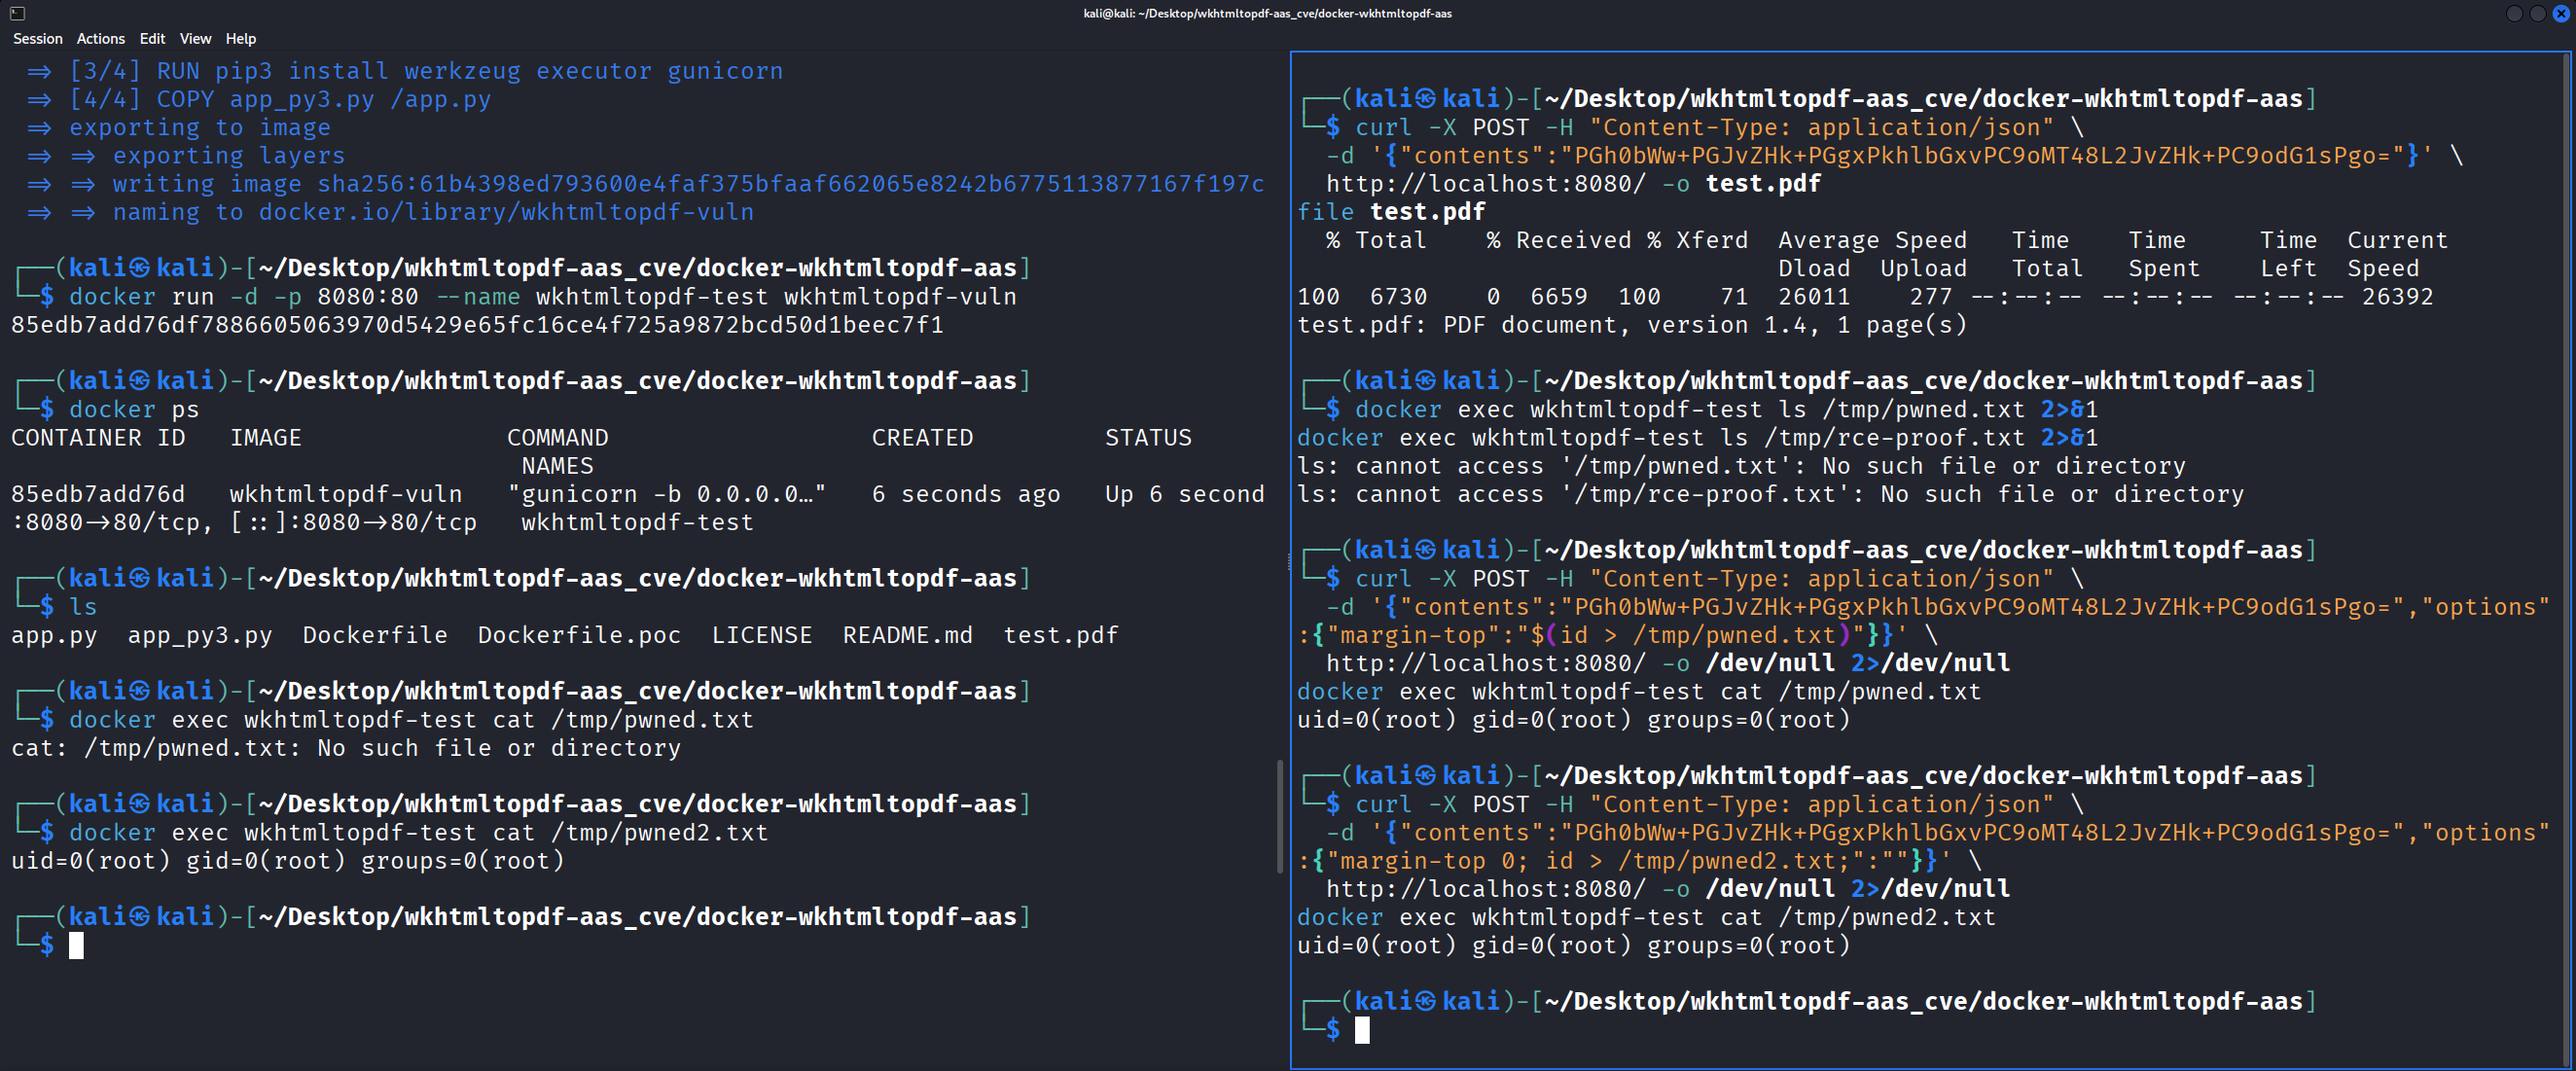Open the Help menu

240,38
